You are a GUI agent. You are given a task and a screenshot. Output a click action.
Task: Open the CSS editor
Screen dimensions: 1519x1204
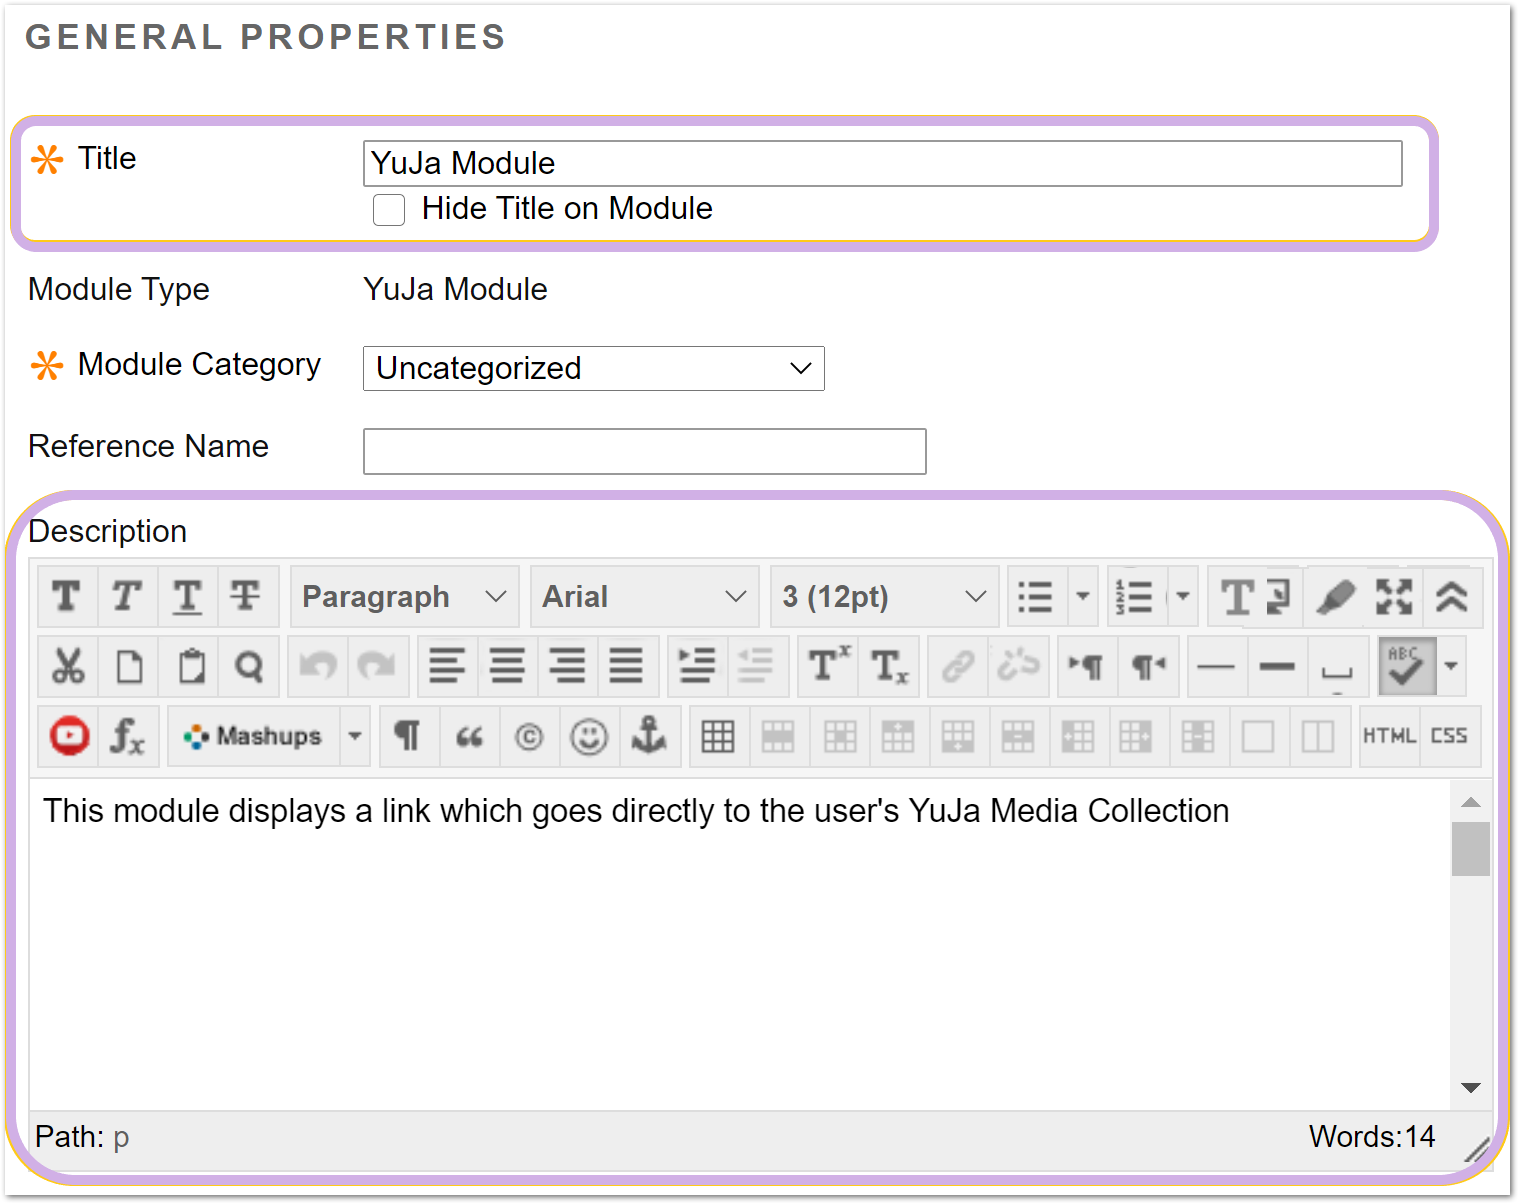pos(1449,736)
